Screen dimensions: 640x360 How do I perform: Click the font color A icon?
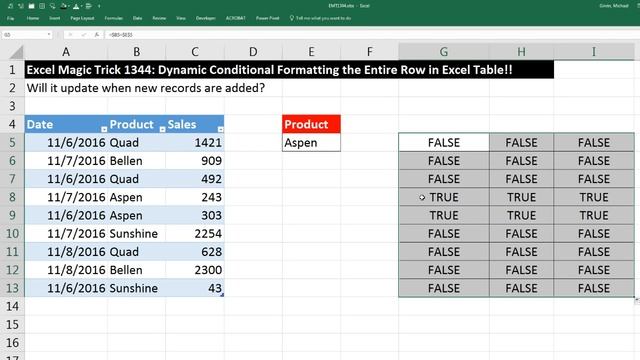point(76,6)
